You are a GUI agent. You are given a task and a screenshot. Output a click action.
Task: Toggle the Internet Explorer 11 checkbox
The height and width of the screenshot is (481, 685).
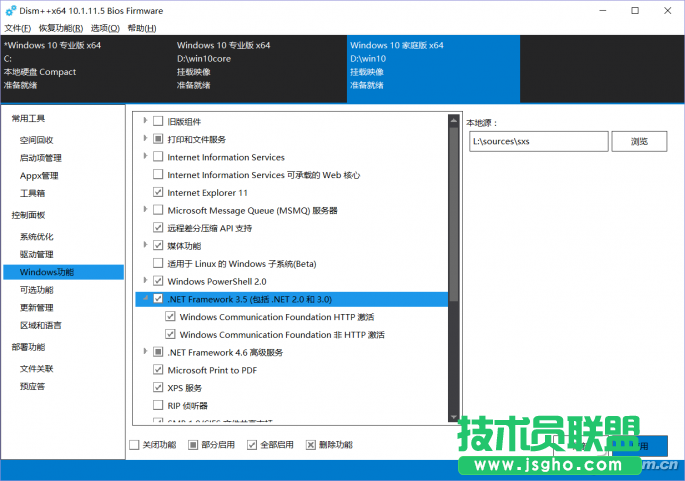(158, 192)
